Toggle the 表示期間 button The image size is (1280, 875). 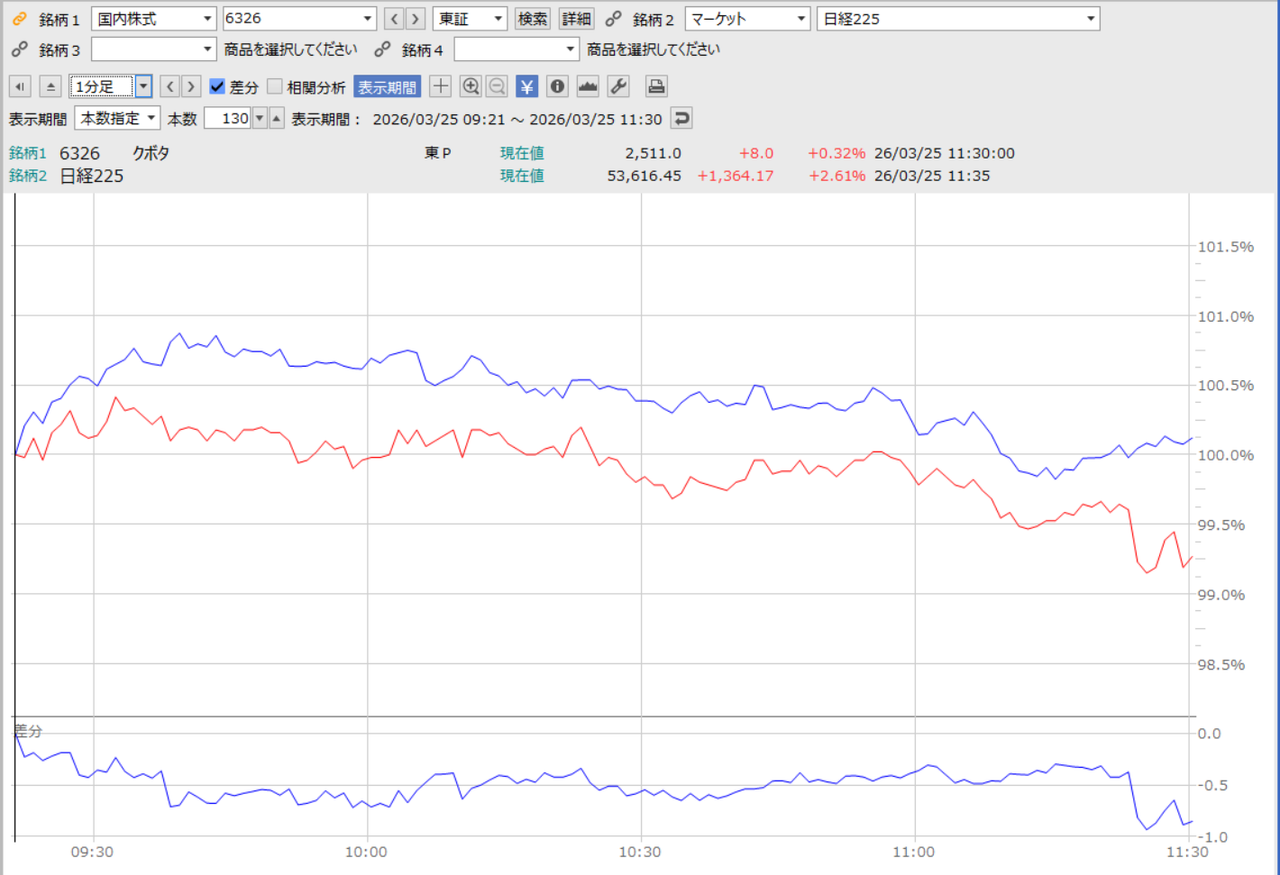[387, 87]
